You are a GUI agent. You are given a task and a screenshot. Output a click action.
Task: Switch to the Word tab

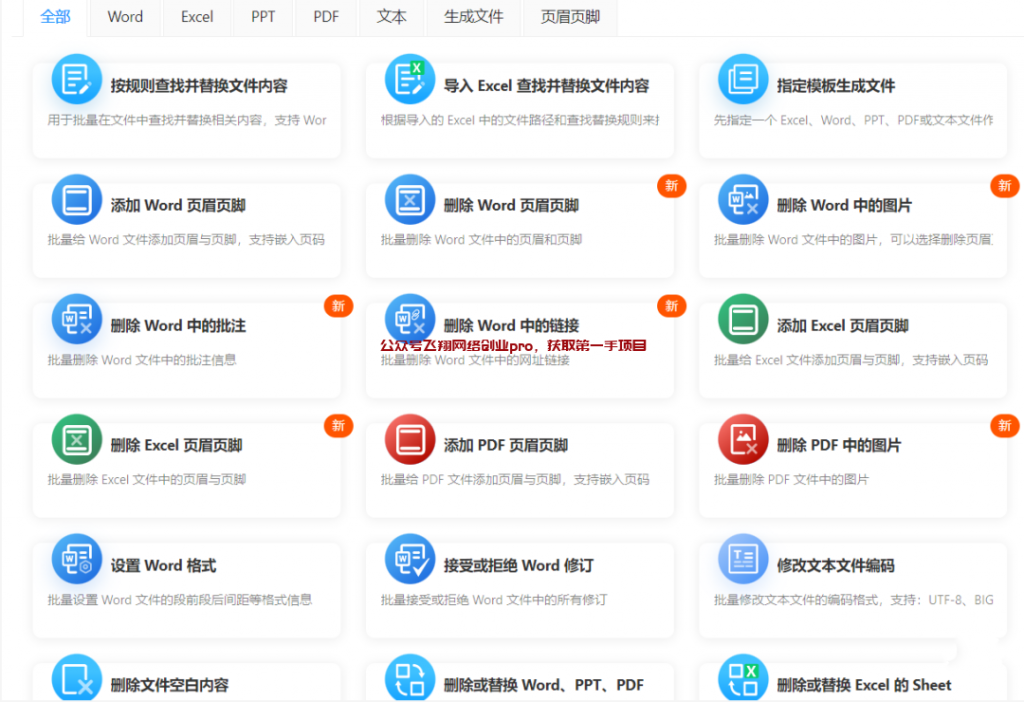[124, 17]
